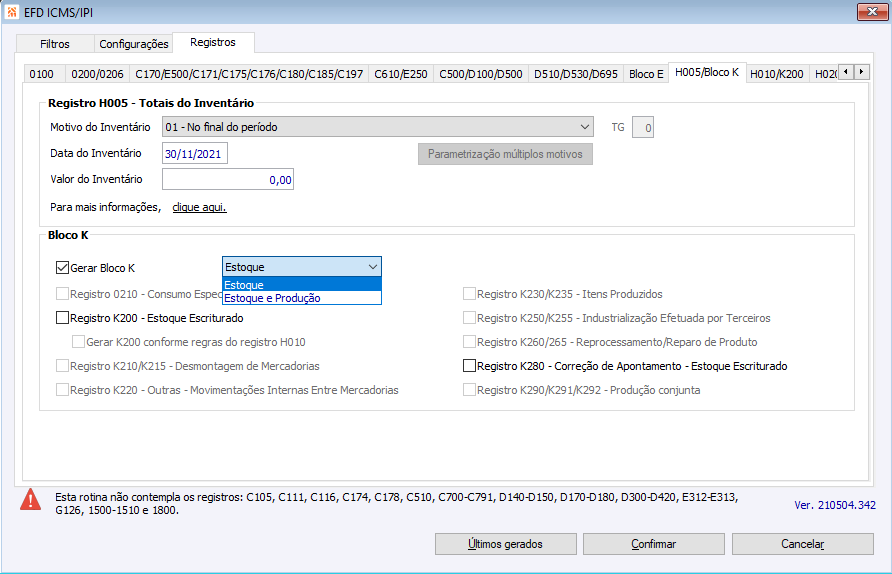892x574 pixels.
Task: Check Registro K220 - Outras Movimentações Internas
Action: pyautogui.click(x=63, y=390)
